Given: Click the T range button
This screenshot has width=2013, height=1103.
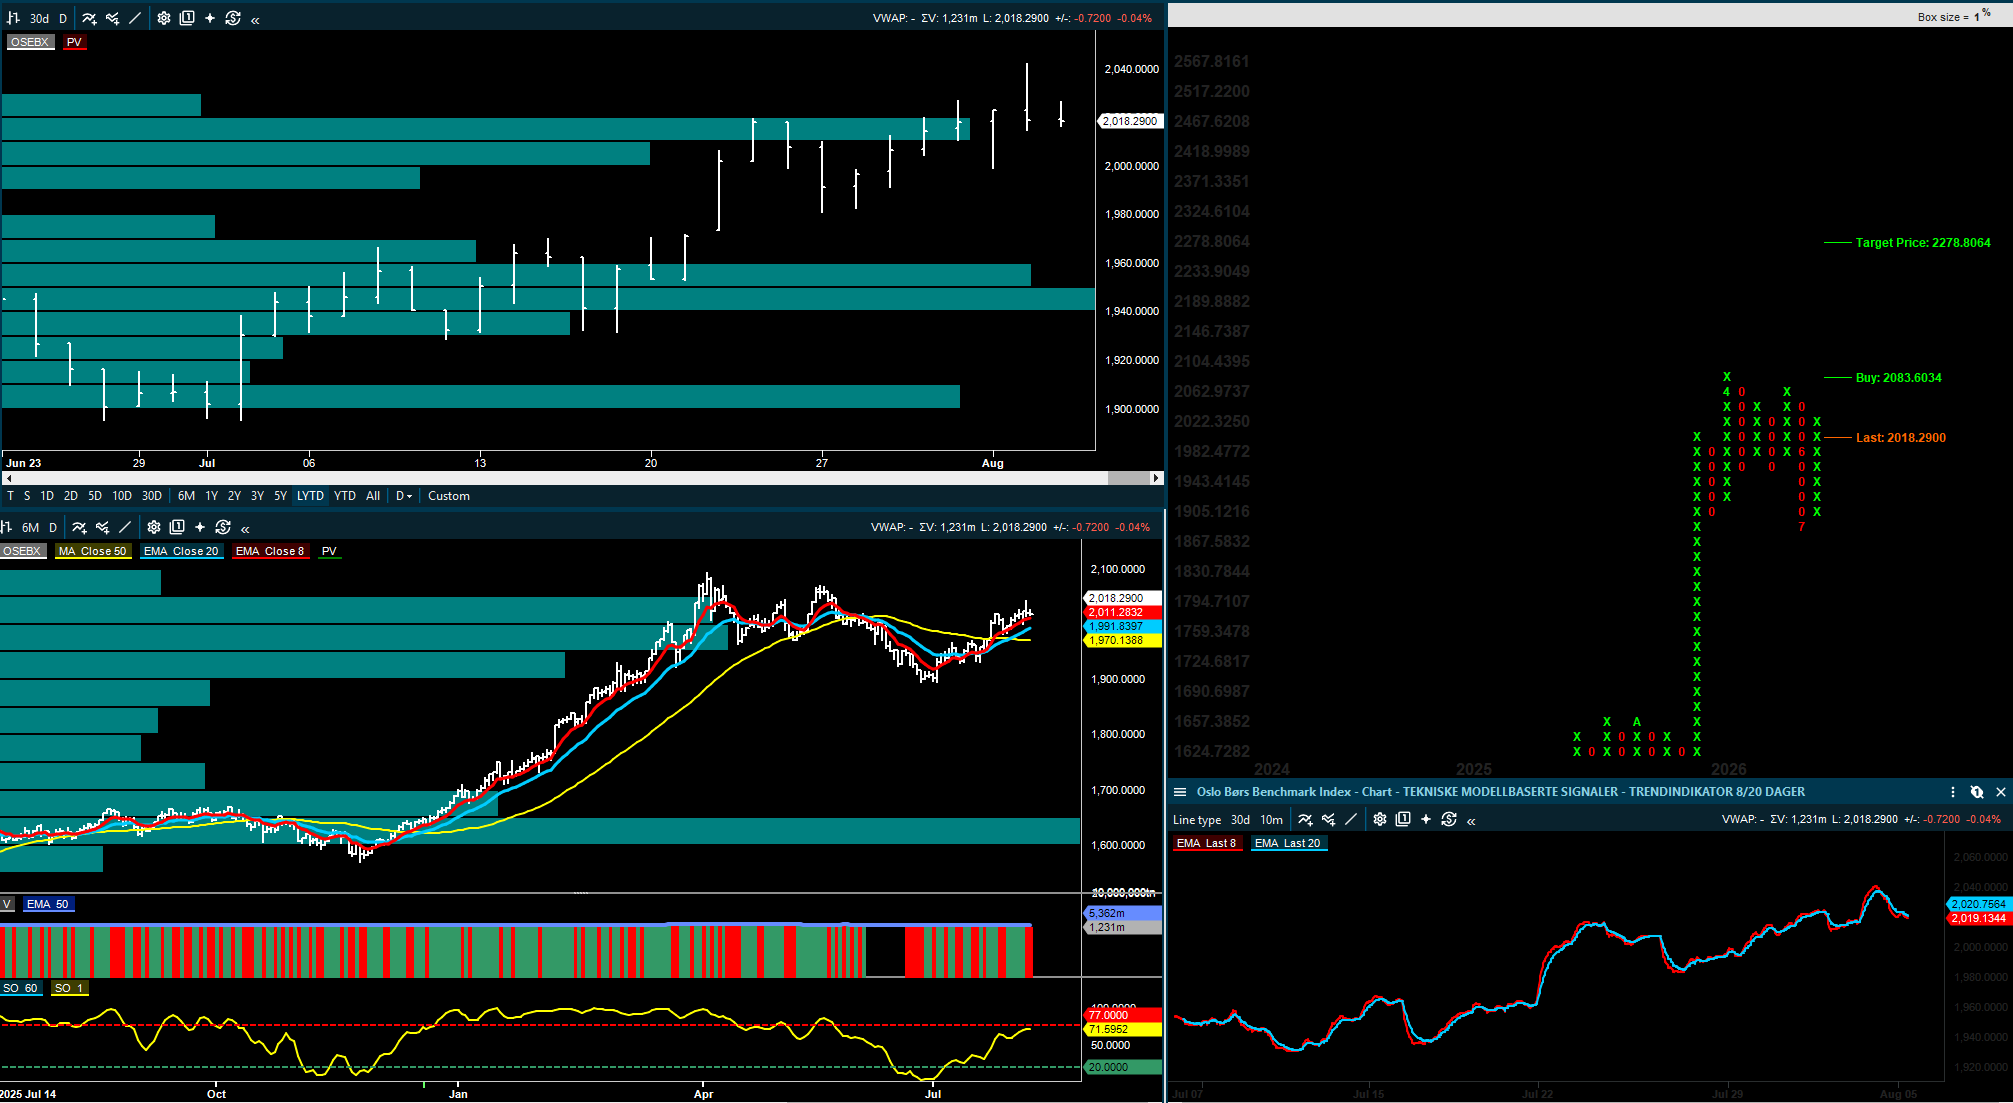Looking at the screenshot, I should (x=11, y=496).
